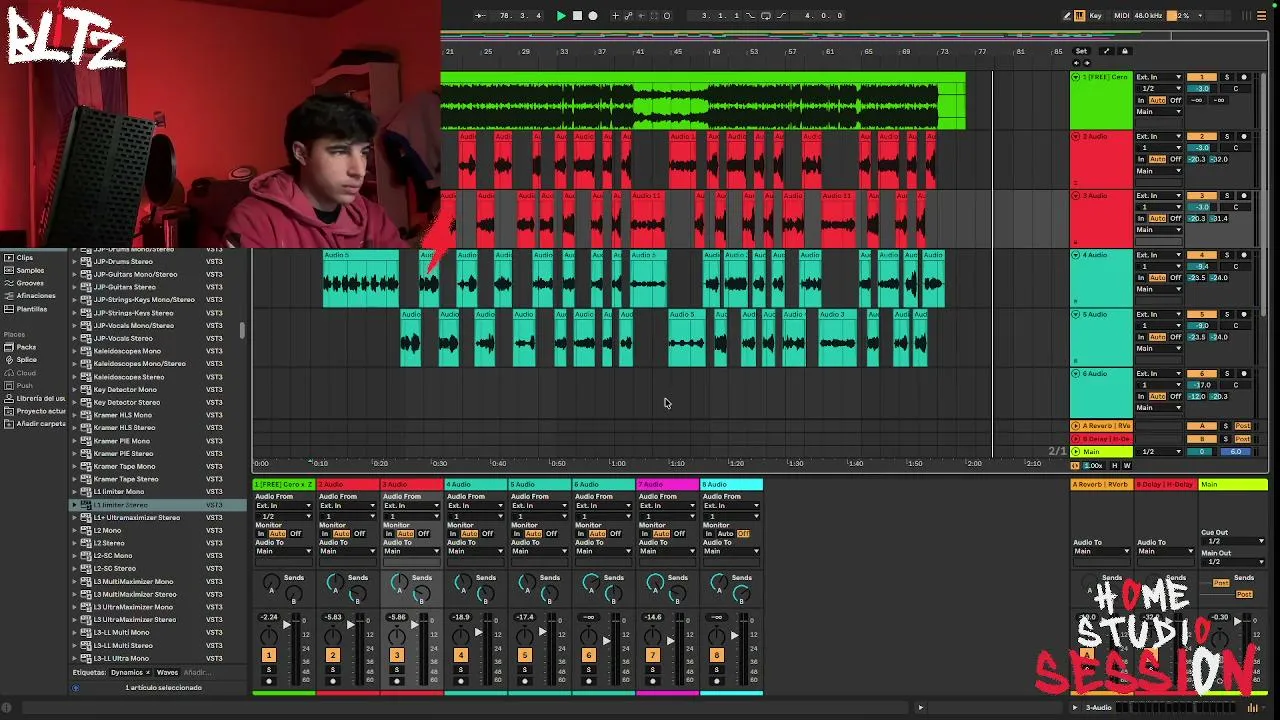Toggle the computer MIDI keyboard icon
The image size is (1280, 720).
pyautogui.click(x=1080, y=16)
